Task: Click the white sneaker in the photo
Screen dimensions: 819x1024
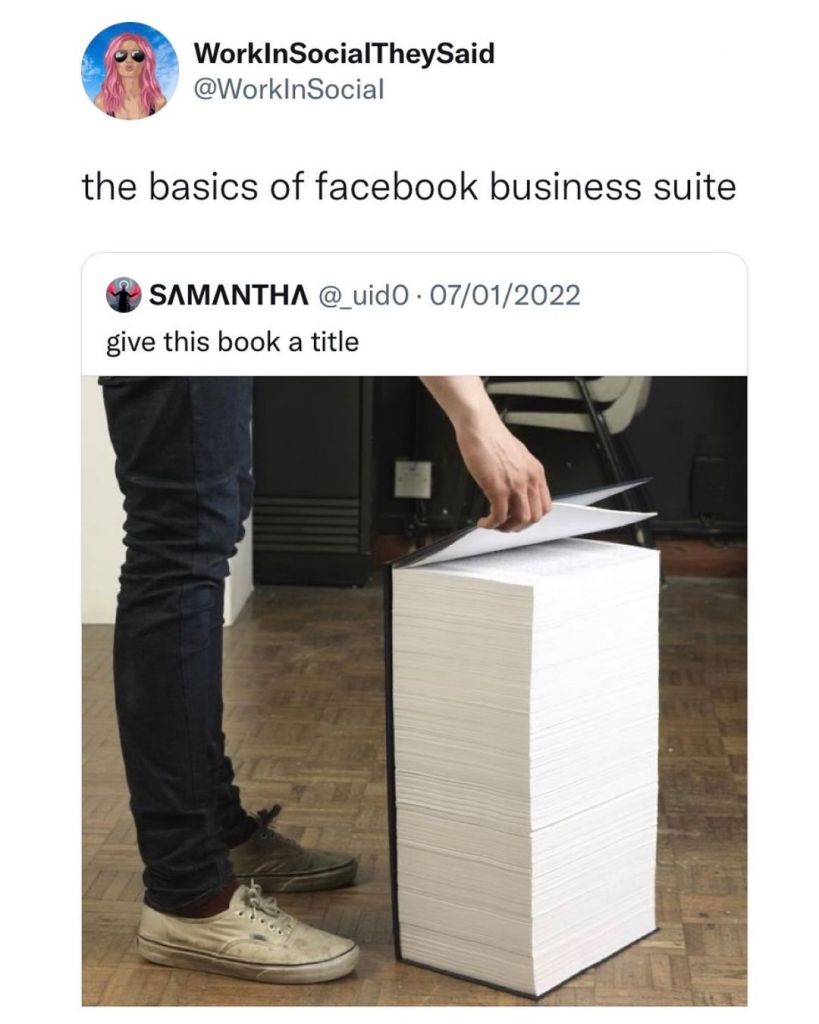Action: click(x=248, y=935)
